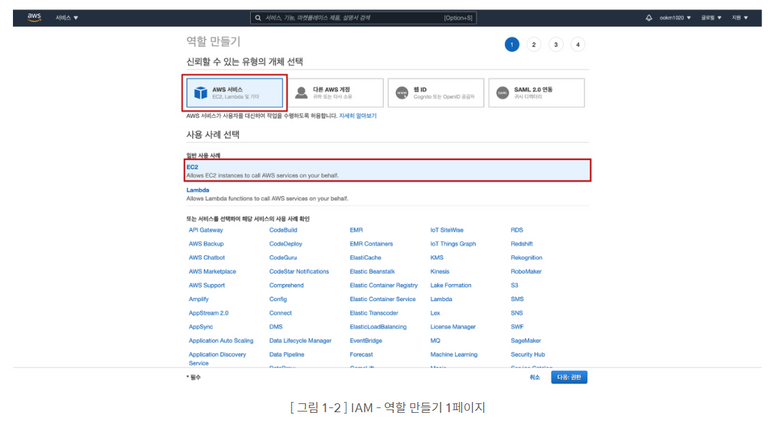Click the 다음: 권한 button
The image size is (768, 438).
(569, 377)
